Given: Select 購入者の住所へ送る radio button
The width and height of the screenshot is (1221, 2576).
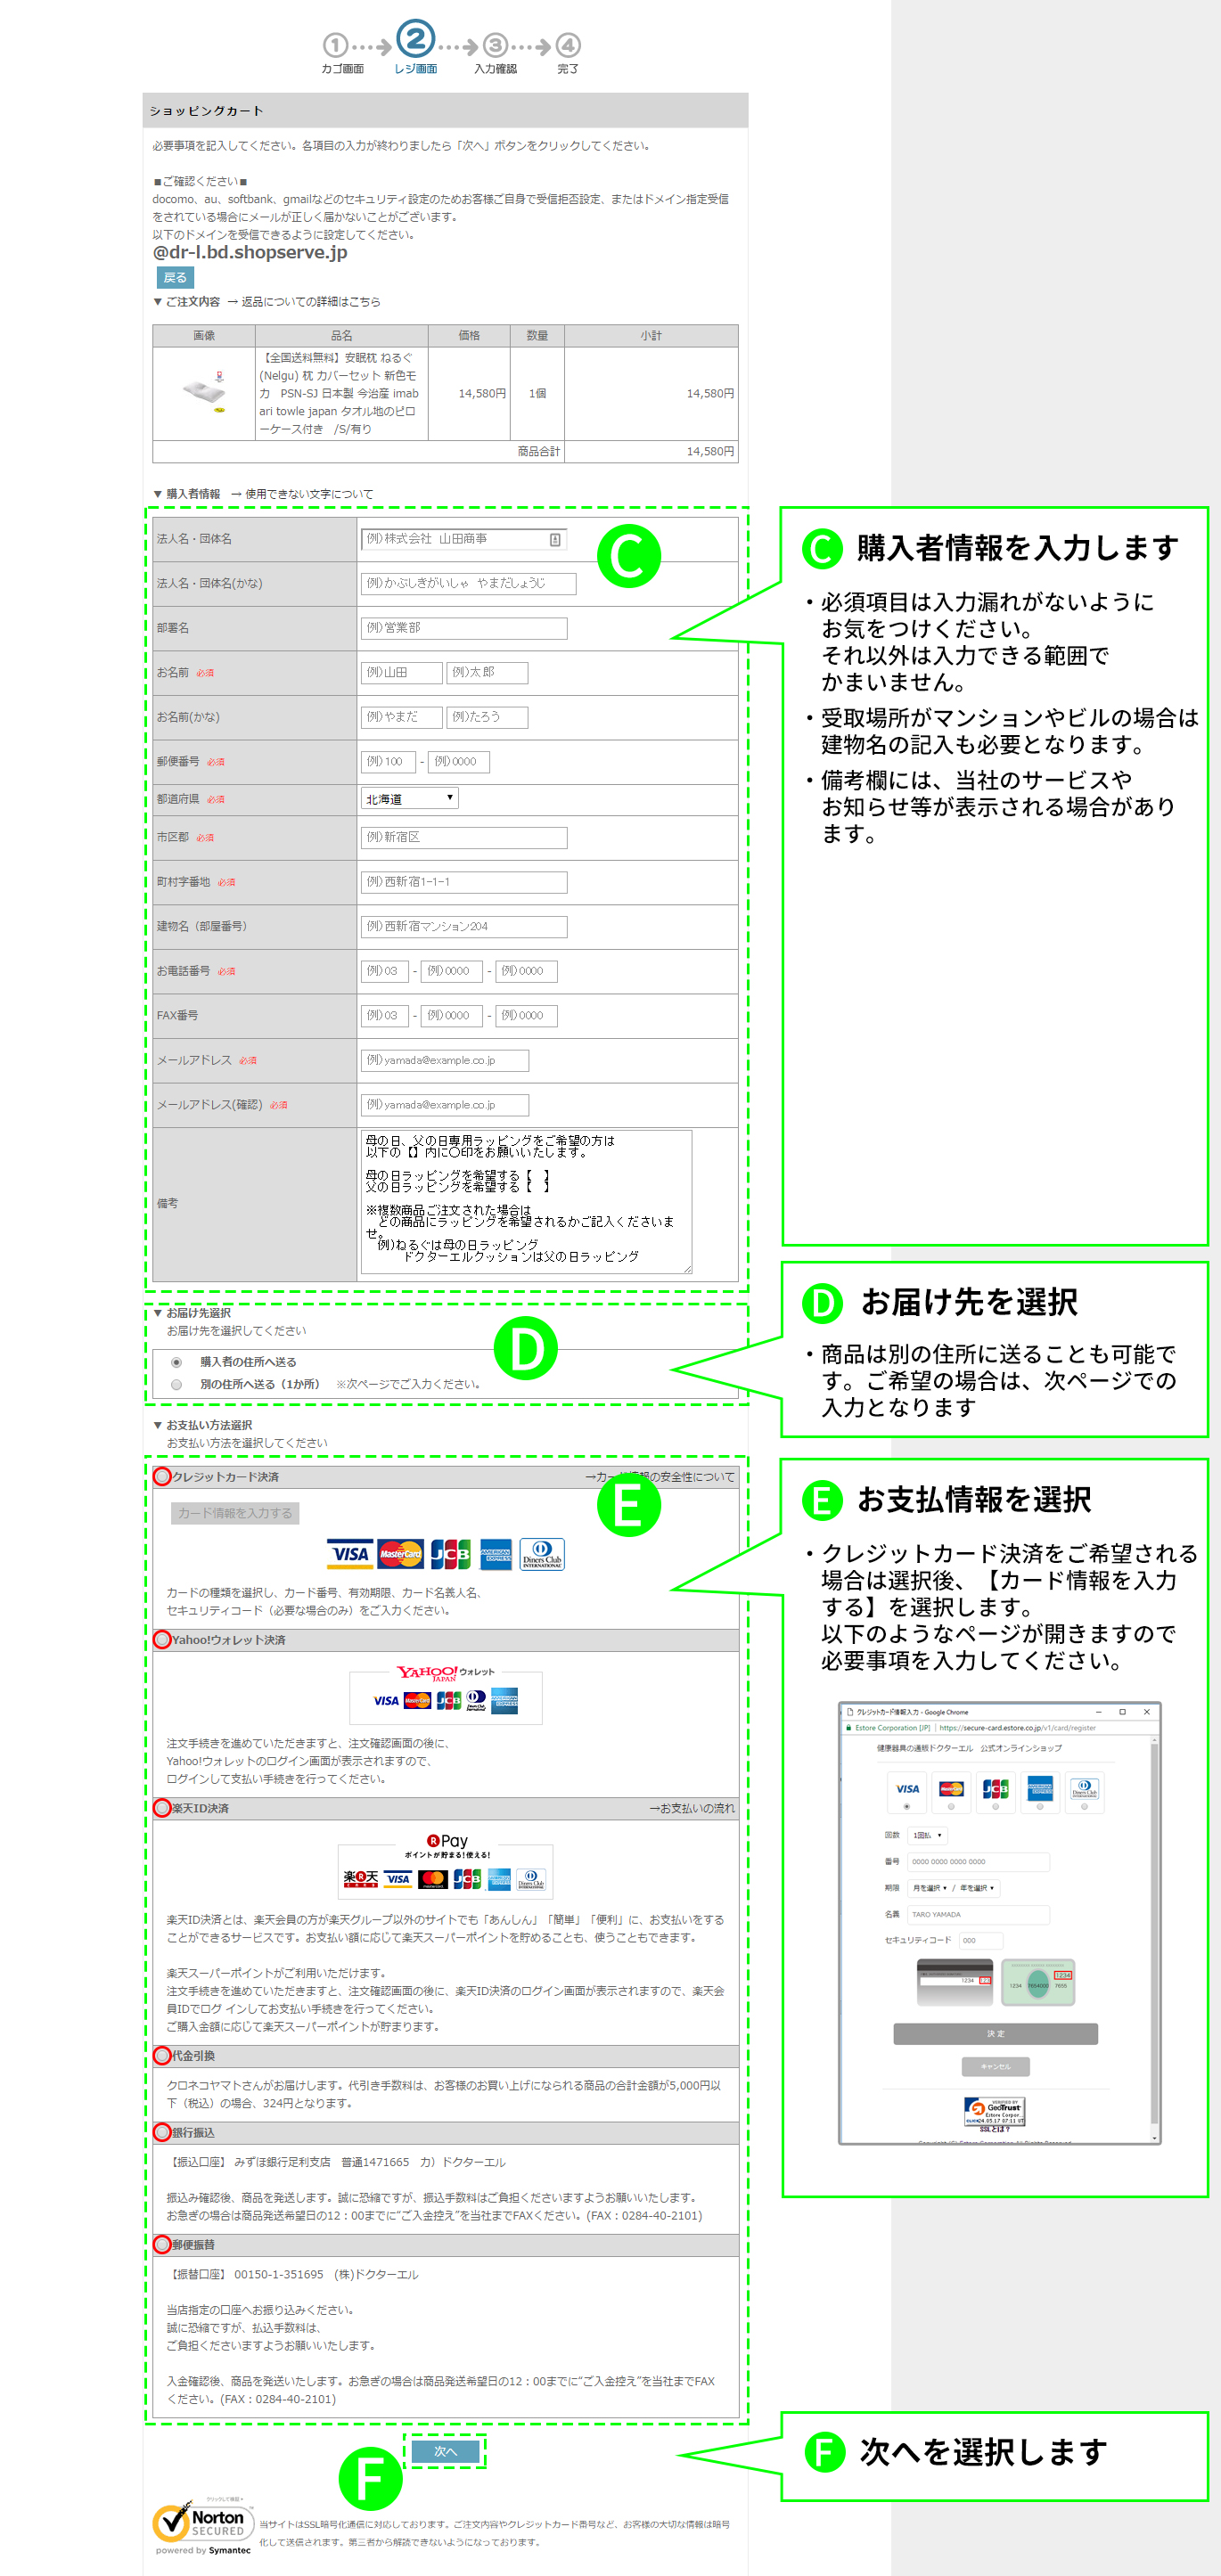Looking at the screenshot, I should tap(176, 1362).
